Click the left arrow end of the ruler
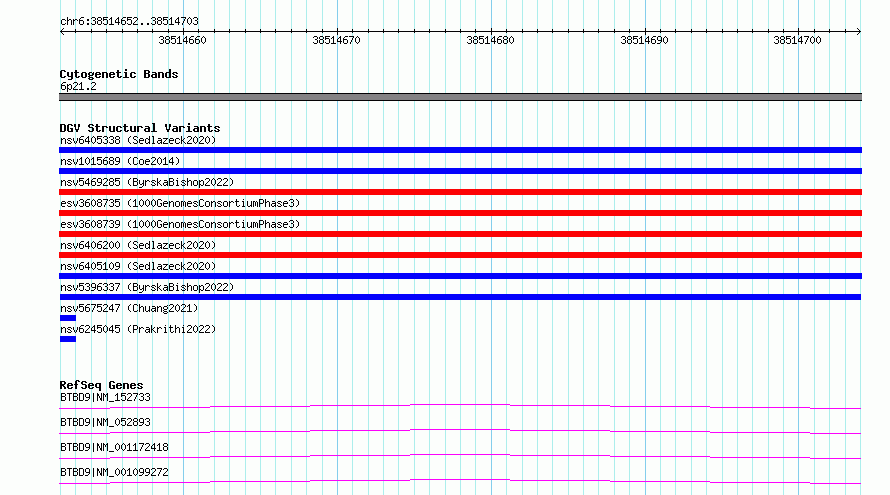Viewport: 890px width, 495px height. tap(62, 31)
